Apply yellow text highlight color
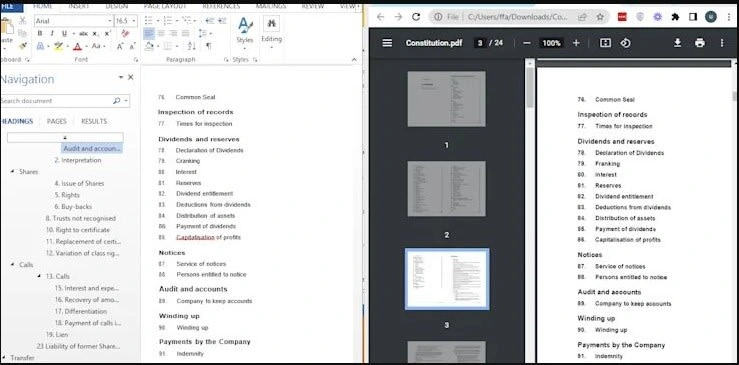 (x=58, y=46)
